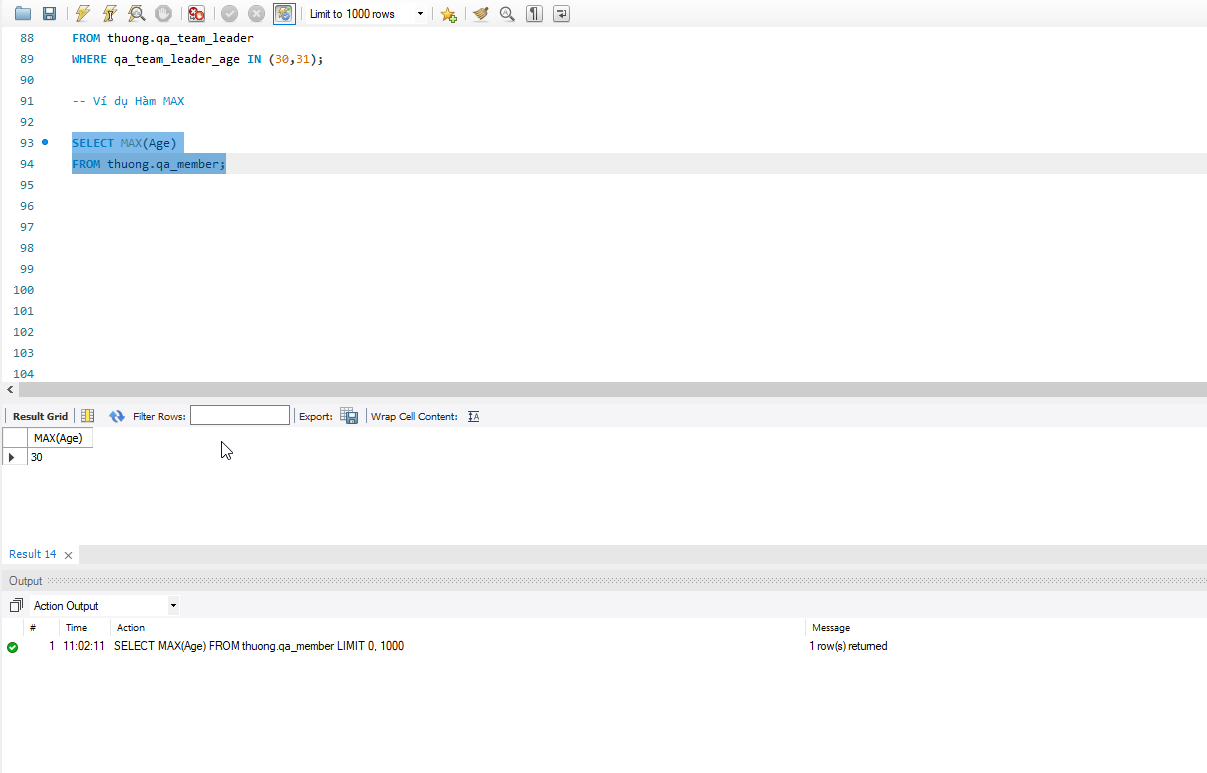1207x773 pixels.
Task: Select the result cell with value 30
Action: tap(59, 457)
